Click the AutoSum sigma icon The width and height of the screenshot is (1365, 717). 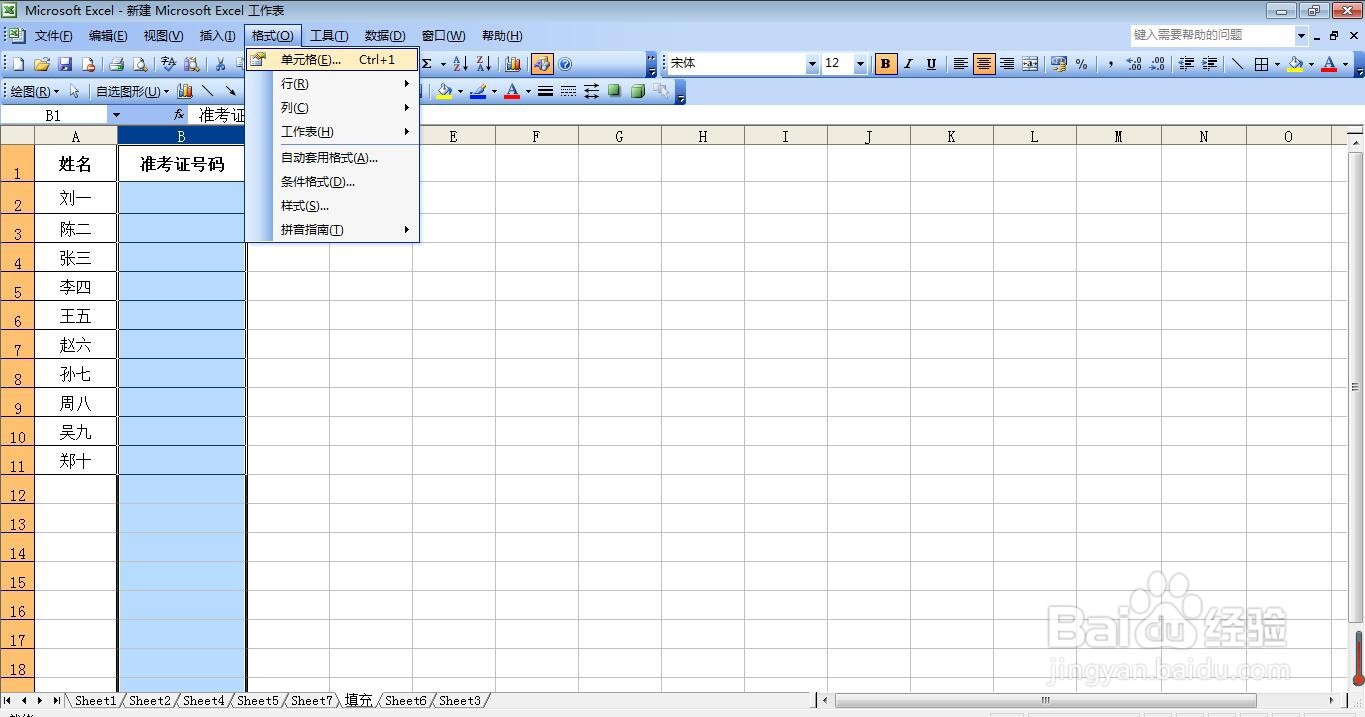click(x=428, y=64)
